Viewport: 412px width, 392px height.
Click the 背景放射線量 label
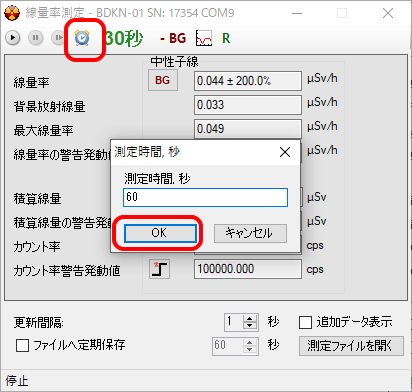pos(49,107)
